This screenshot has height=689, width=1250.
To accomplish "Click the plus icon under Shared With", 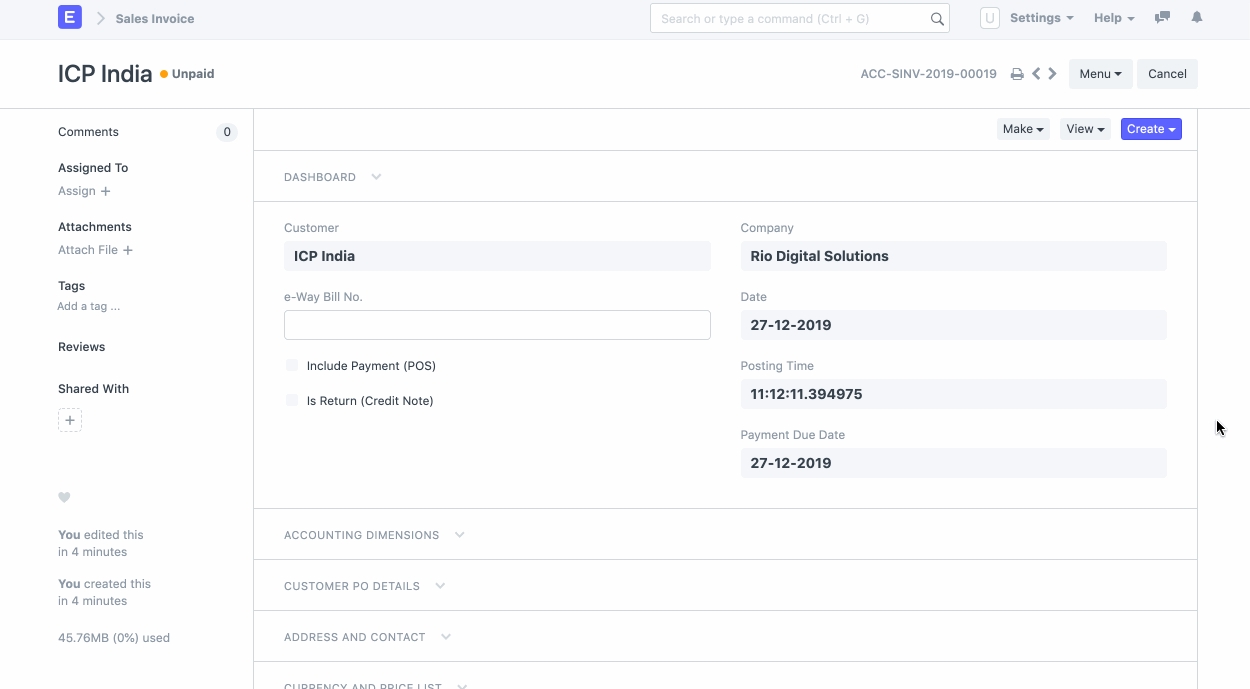I will tap(70, 420).
